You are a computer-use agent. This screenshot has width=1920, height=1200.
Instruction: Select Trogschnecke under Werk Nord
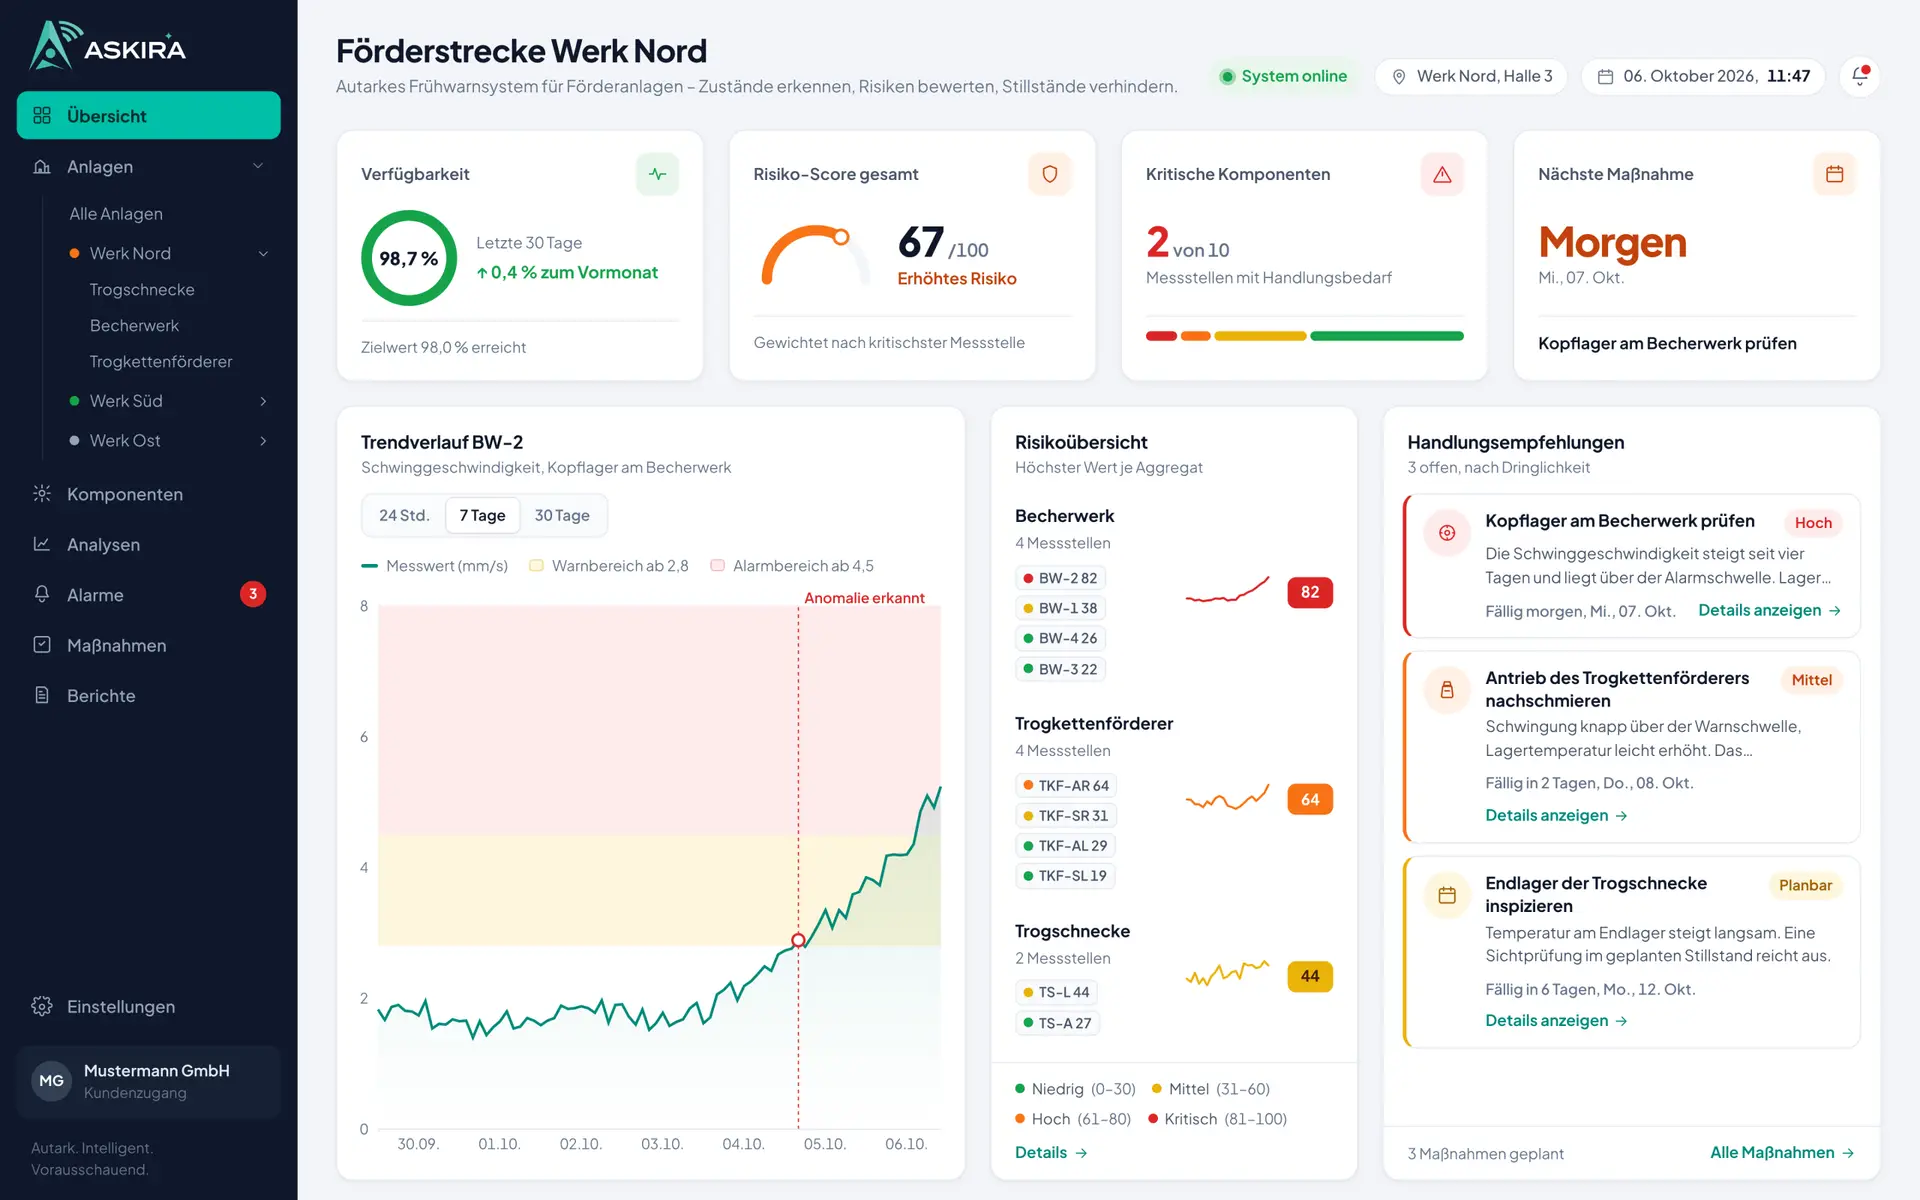click(142, 289)
